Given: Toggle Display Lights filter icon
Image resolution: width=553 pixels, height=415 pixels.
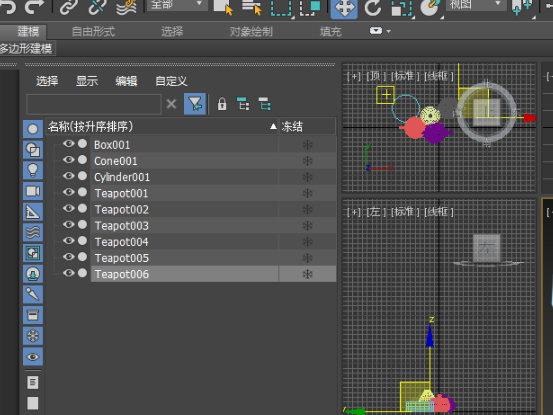Looking at the screenshot, I should point(33,171).
